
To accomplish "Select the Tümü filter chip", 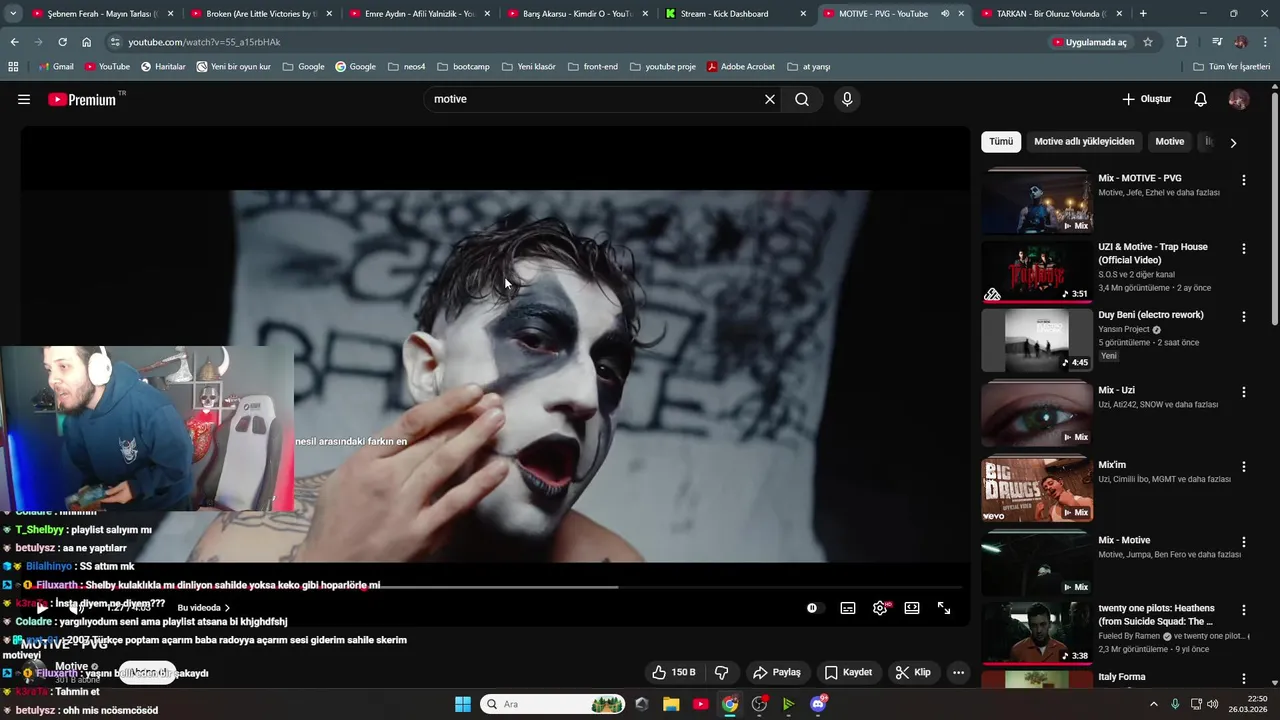I will pos(1001,142).
